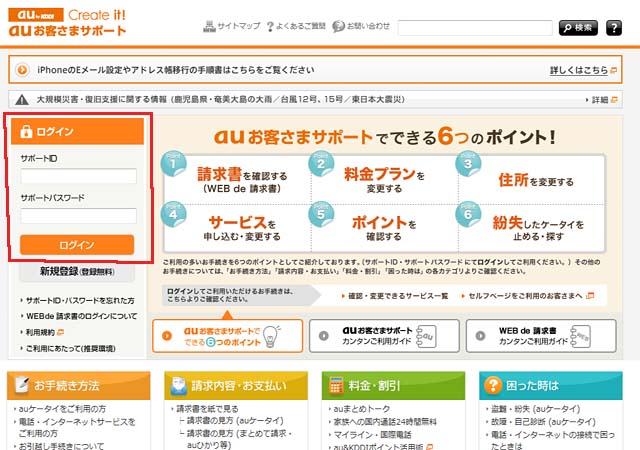Click the WEB booklet icon on 請求書 guide
Viewport: 640px width, 450px height.
[x=580, y=336]
